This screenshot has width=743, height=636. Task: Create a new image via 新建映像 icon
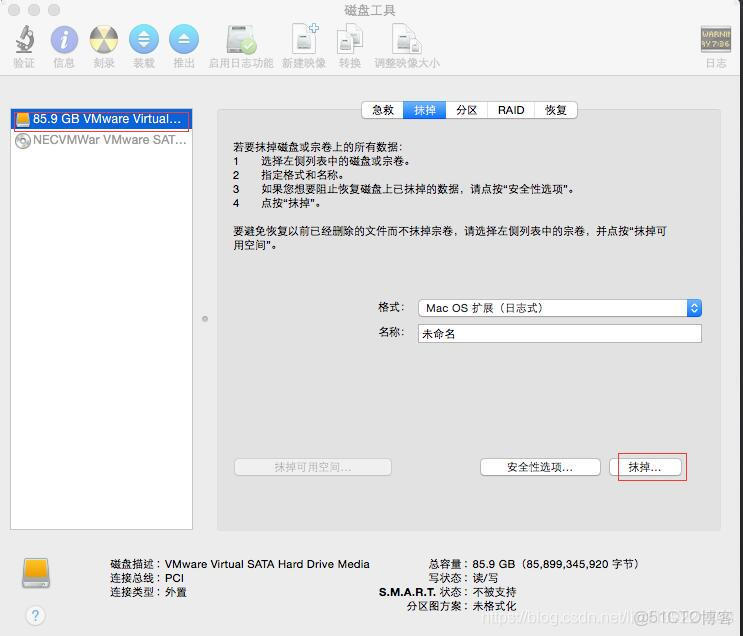click(x=304, y=38)
